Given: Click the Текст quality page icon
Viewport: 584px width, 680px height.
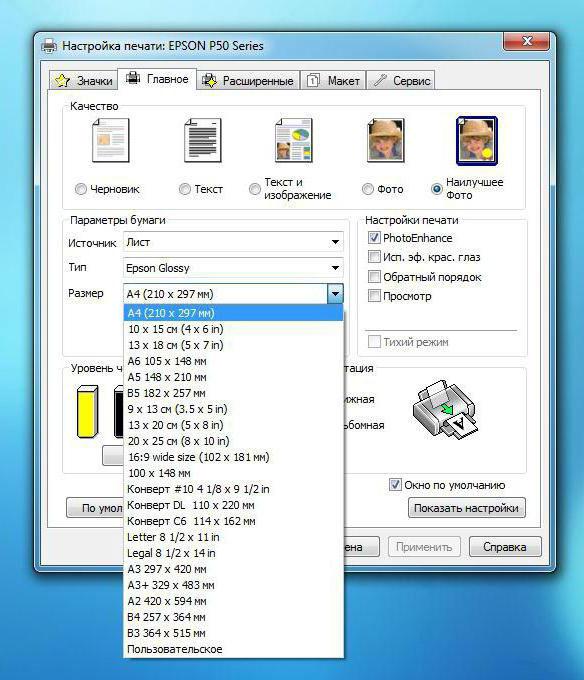Looking at the screenshot, I should 202,141.
